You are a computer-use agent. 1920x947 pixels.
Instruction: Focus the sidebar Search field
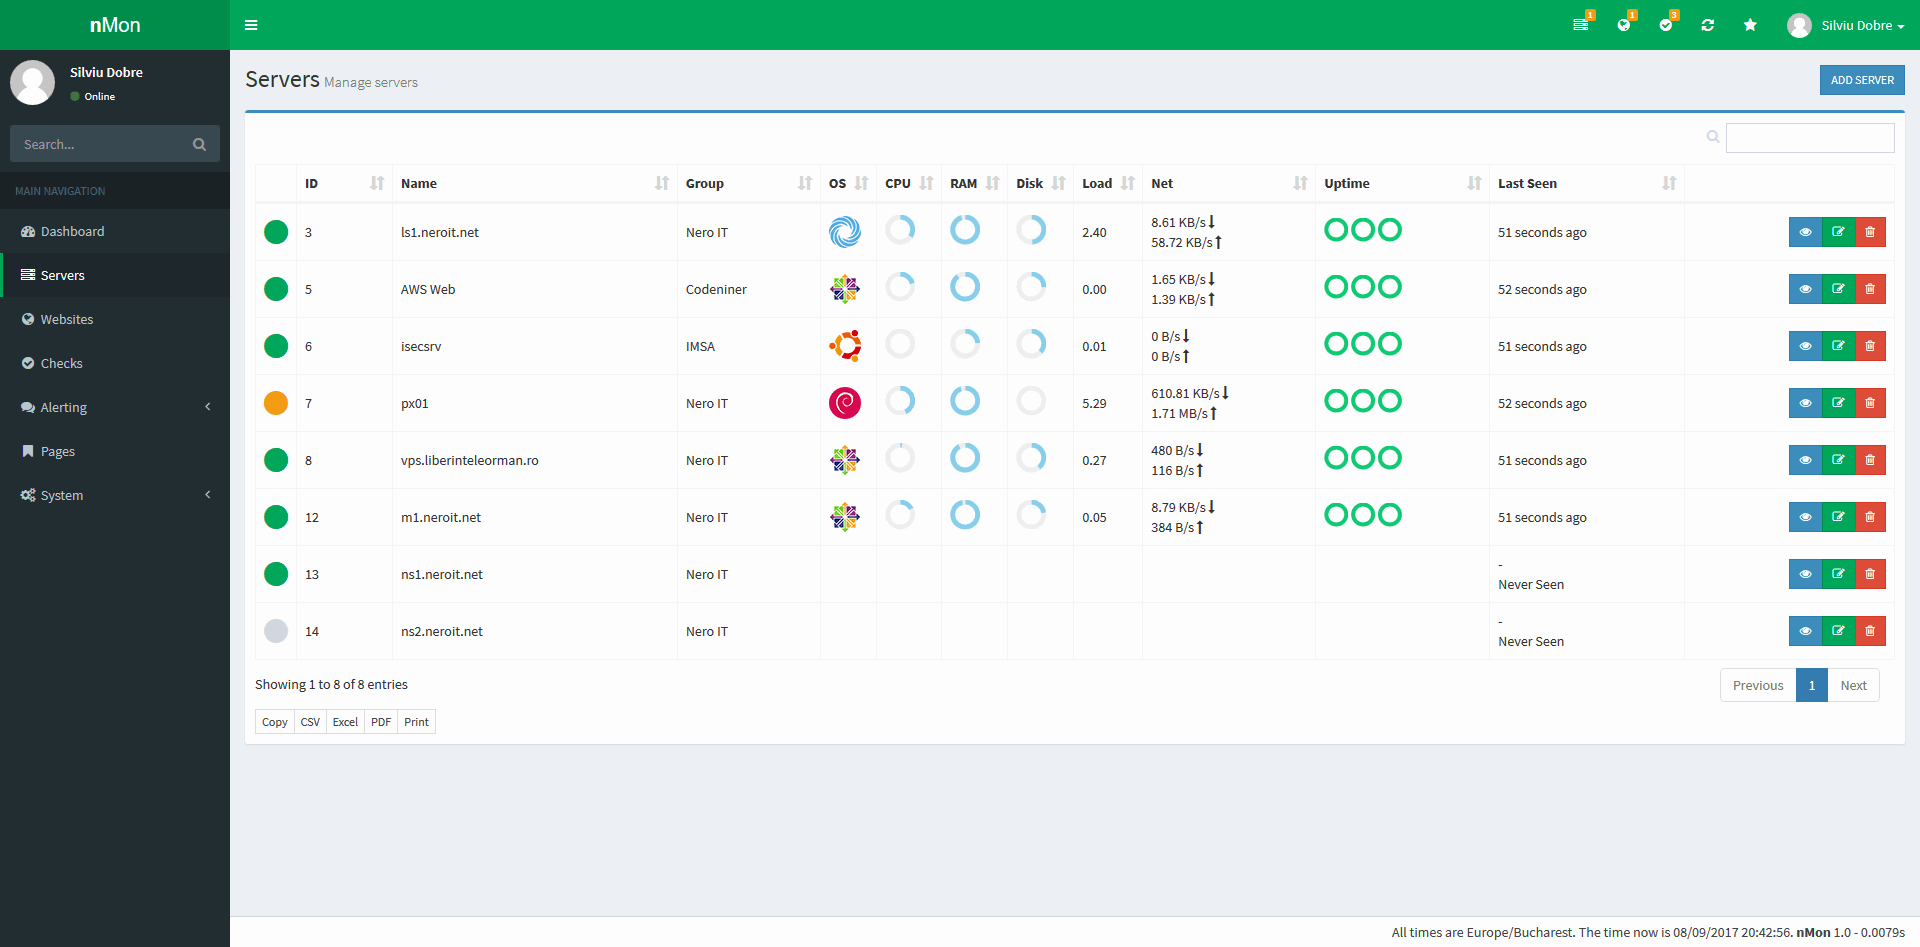pyautogui.click(x=98, y=144)
